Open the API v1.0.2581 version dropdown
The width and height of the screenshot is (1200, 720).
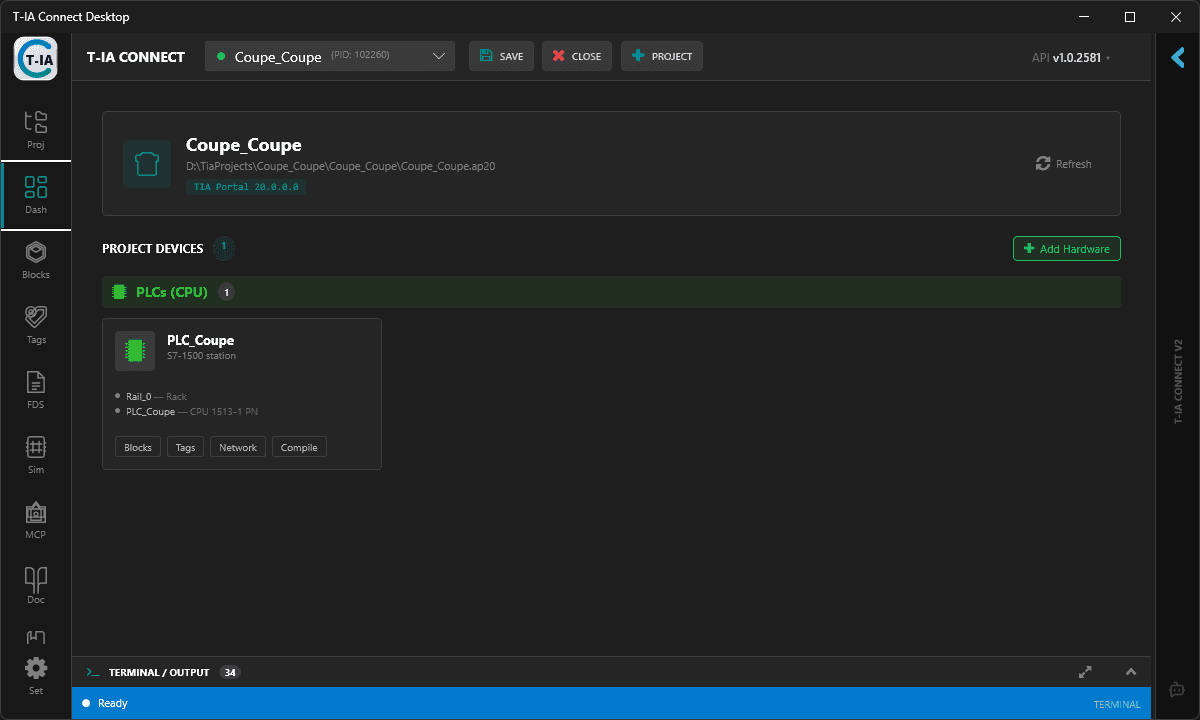1070,57
